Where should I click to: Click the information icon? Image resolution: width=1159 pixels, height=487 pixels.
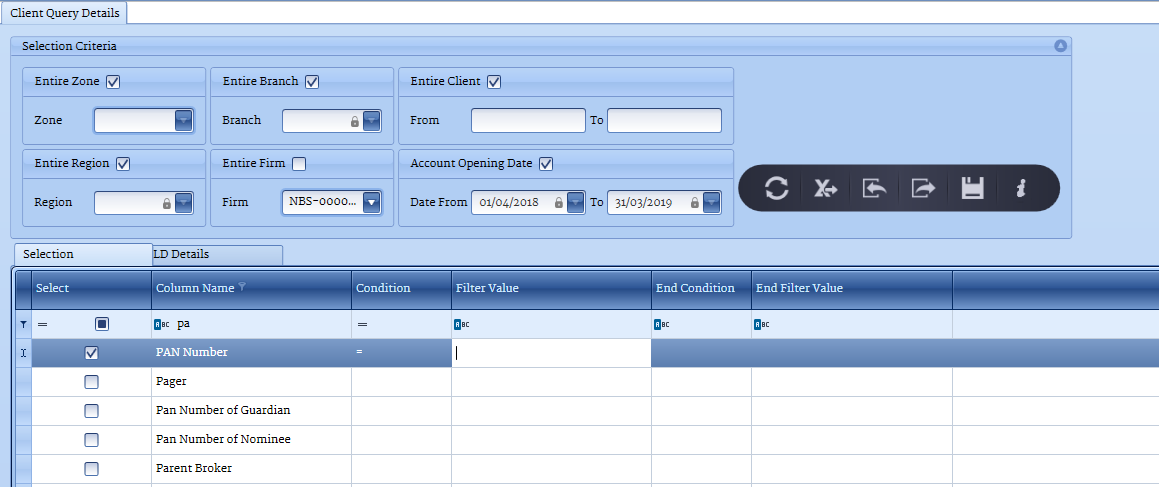click(x=1020, y=188)
